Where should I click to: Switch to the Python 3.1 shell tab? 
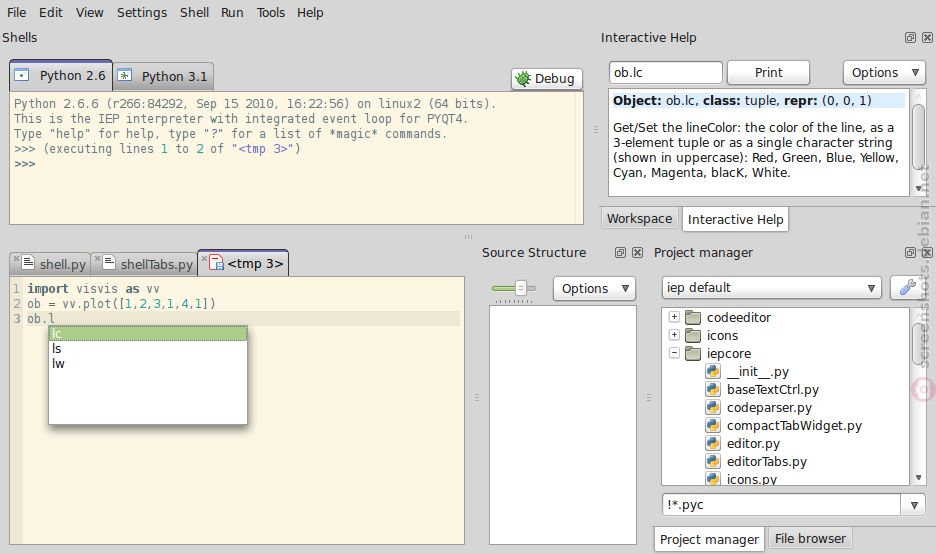tap(163, 76)
